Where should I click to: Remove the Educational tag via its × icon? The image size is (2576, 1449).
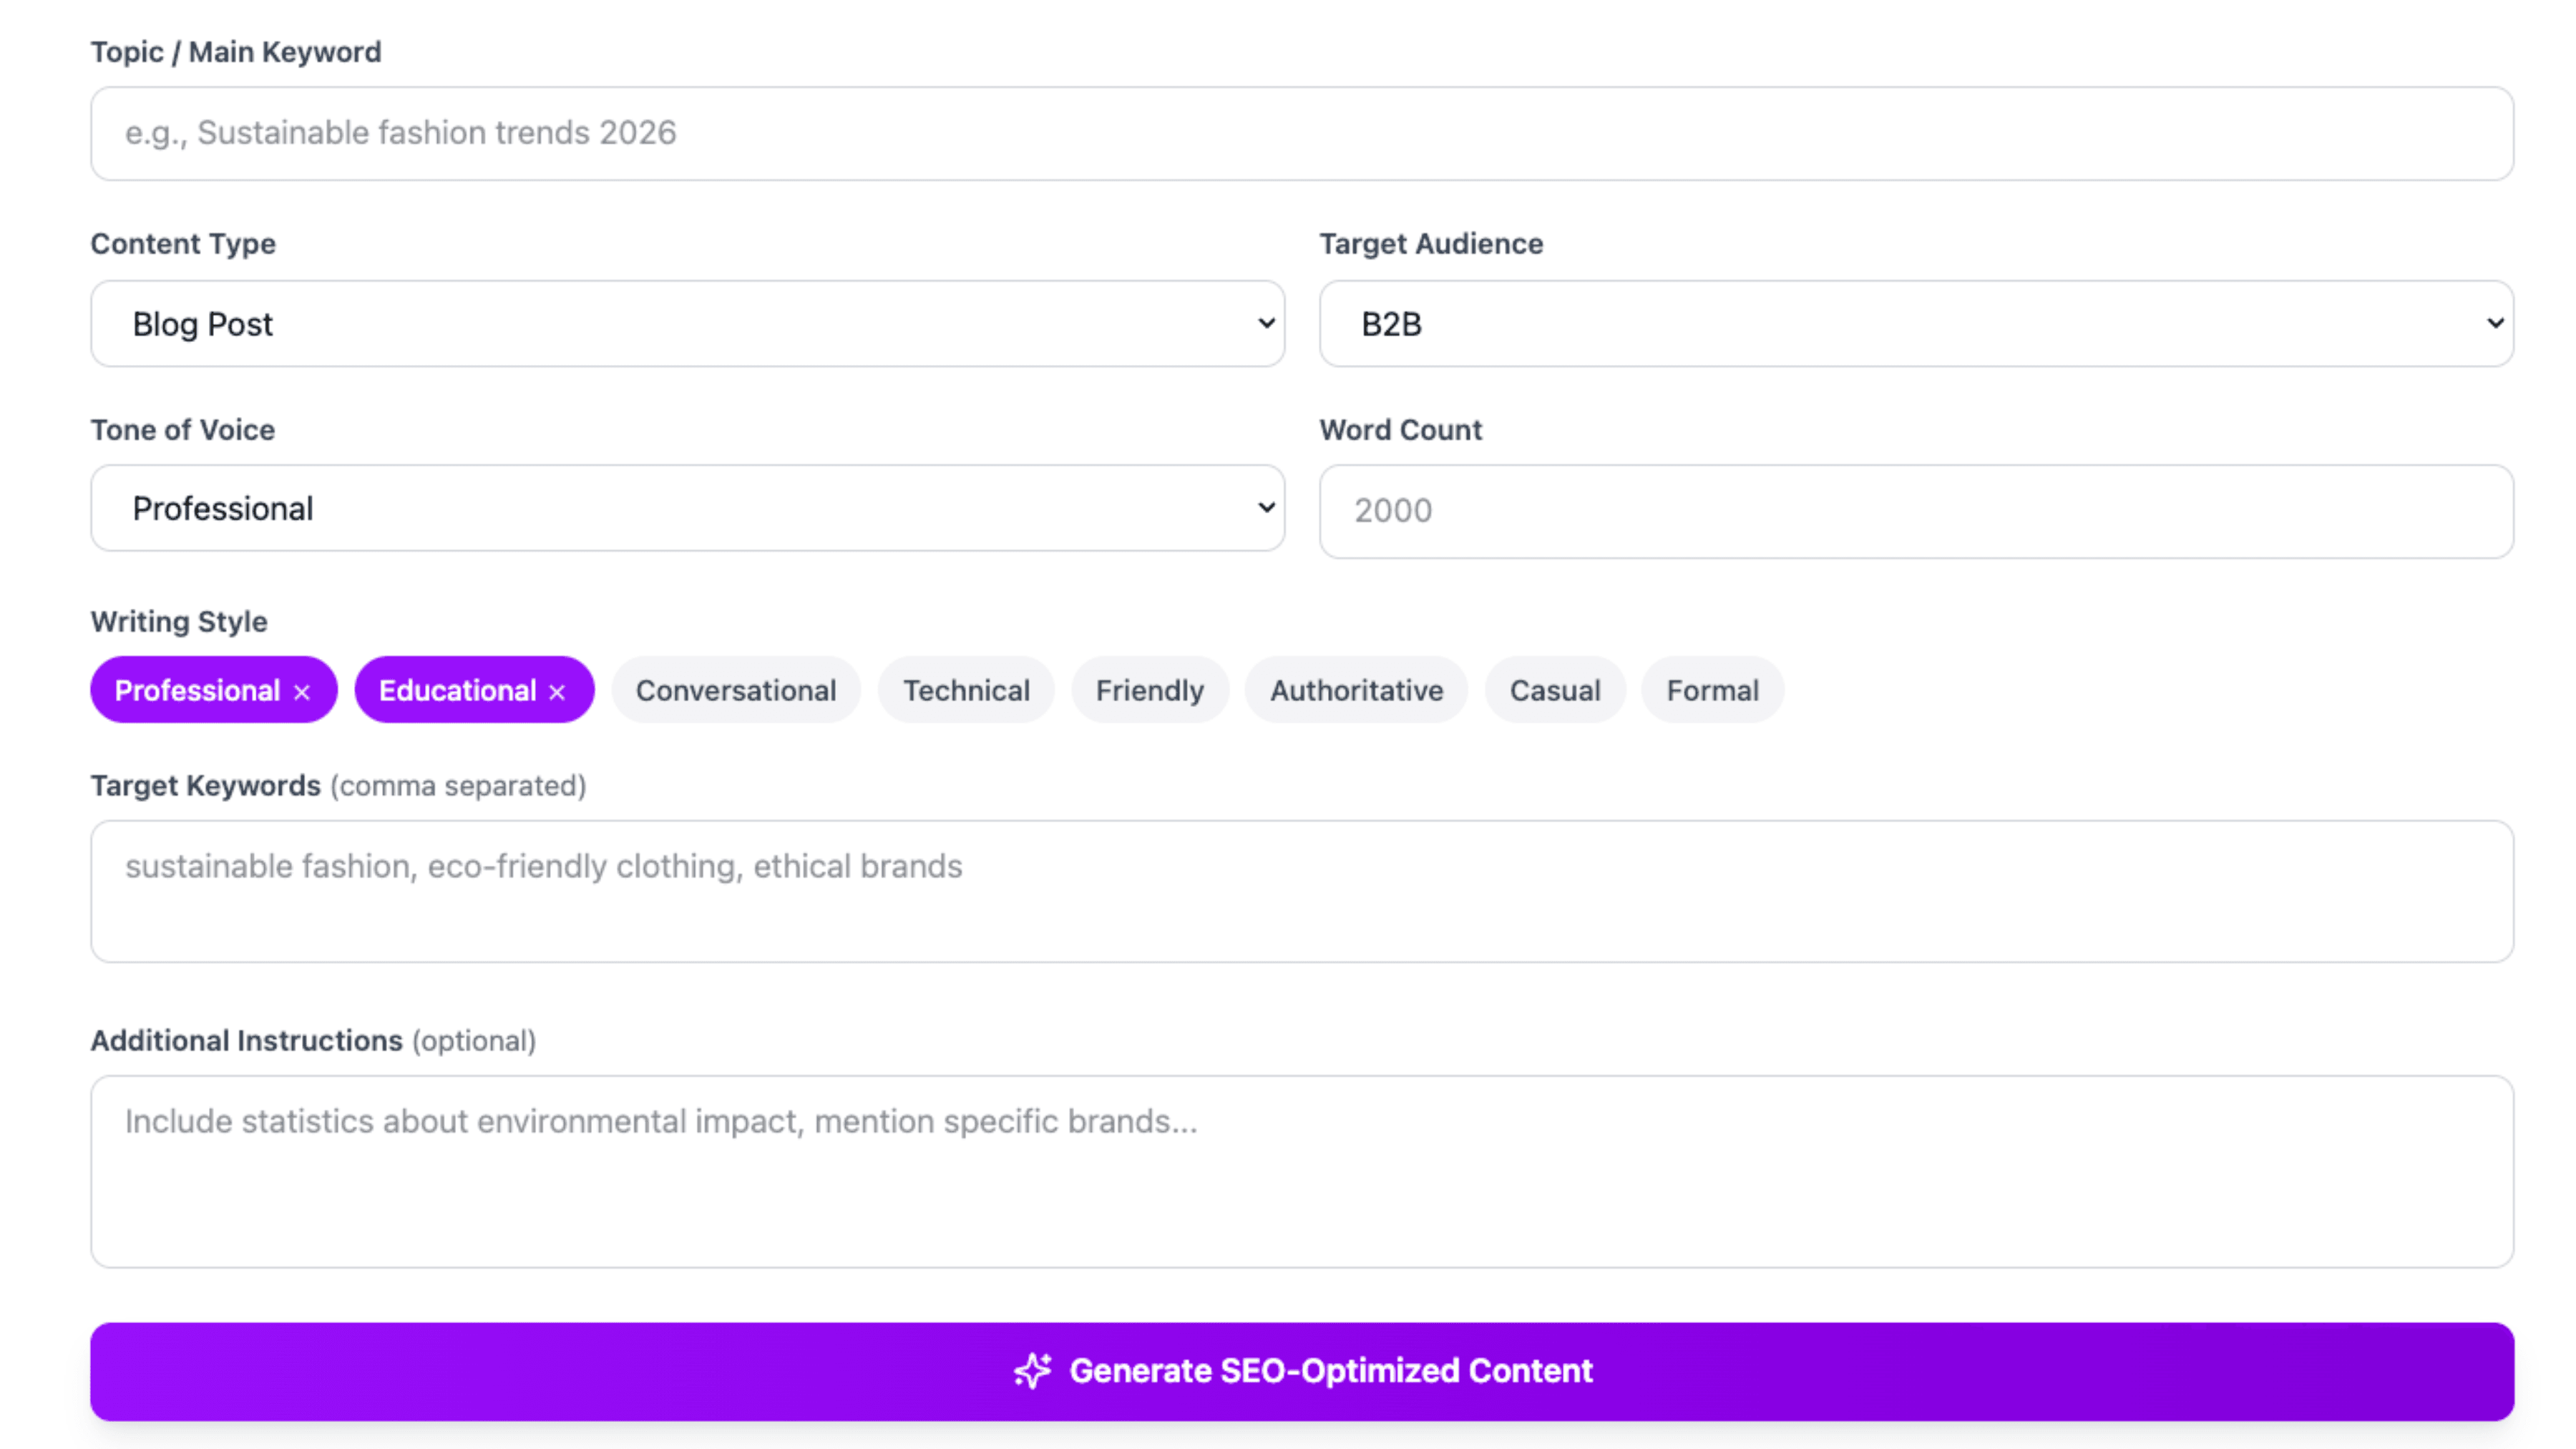[x=557, y=690]
